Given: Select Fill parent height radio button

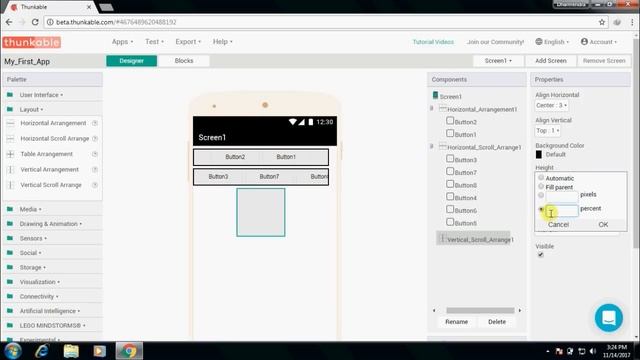Looking at the screenshot, I should tap(541, 187).
